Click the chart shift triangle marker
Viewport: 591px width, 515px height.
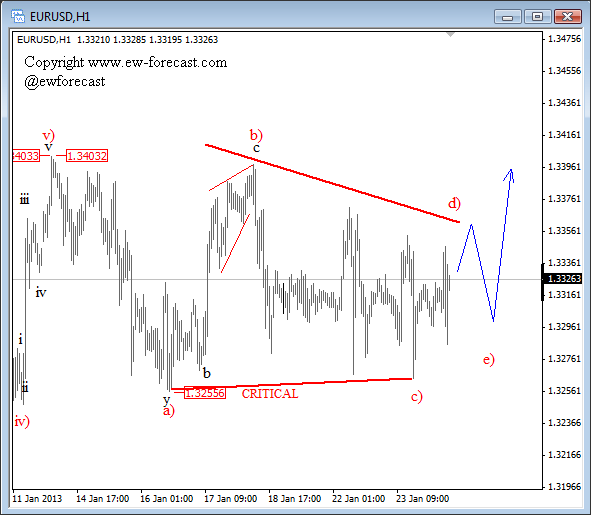[450, 35]
